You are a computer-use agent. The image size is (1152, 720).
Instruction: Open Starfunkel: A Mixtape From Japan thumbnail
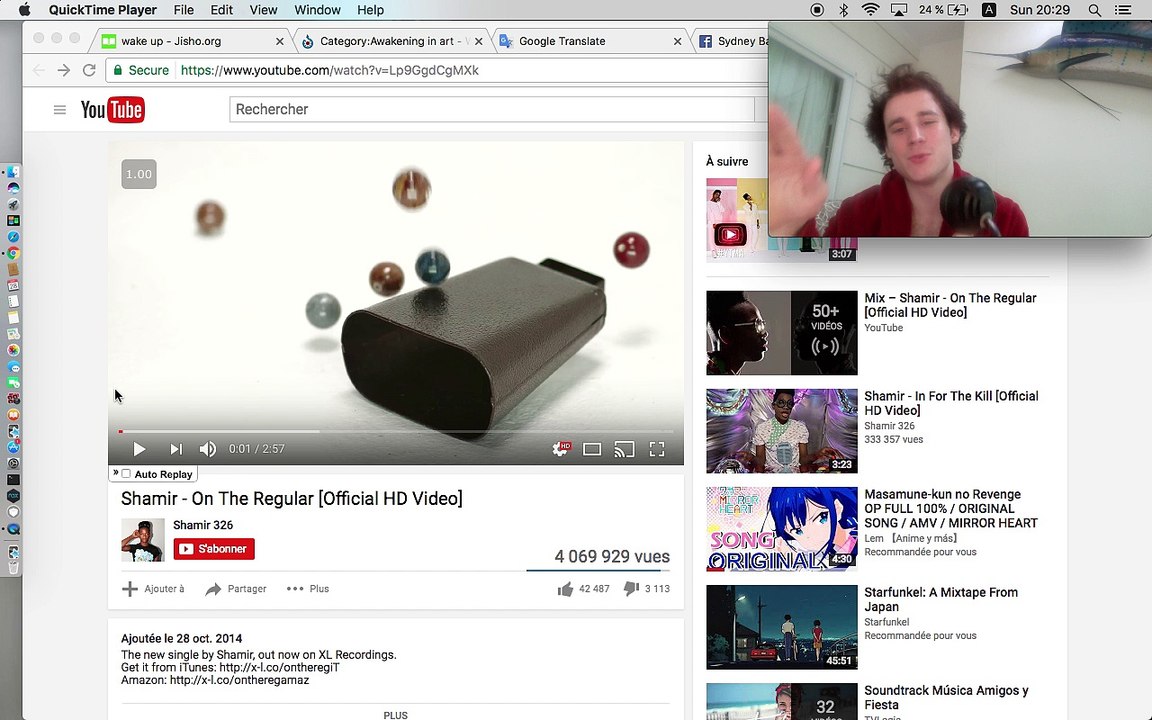click(782, 627)
